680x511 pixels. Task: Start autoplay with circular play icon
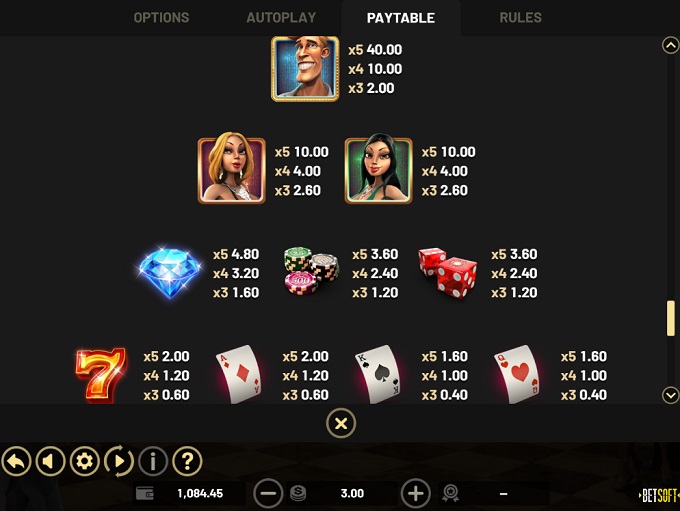119,461
